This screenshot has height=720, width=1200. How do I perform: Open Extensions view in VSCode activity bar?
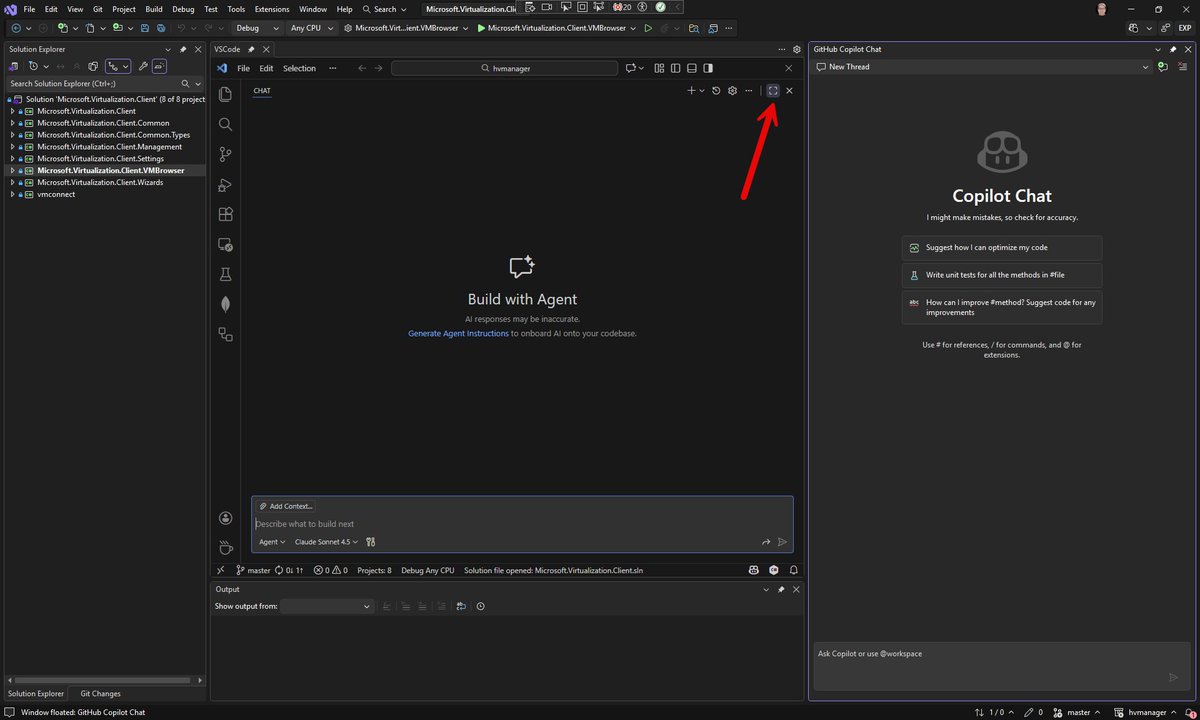pyautogui.click(x=226, y=214)
